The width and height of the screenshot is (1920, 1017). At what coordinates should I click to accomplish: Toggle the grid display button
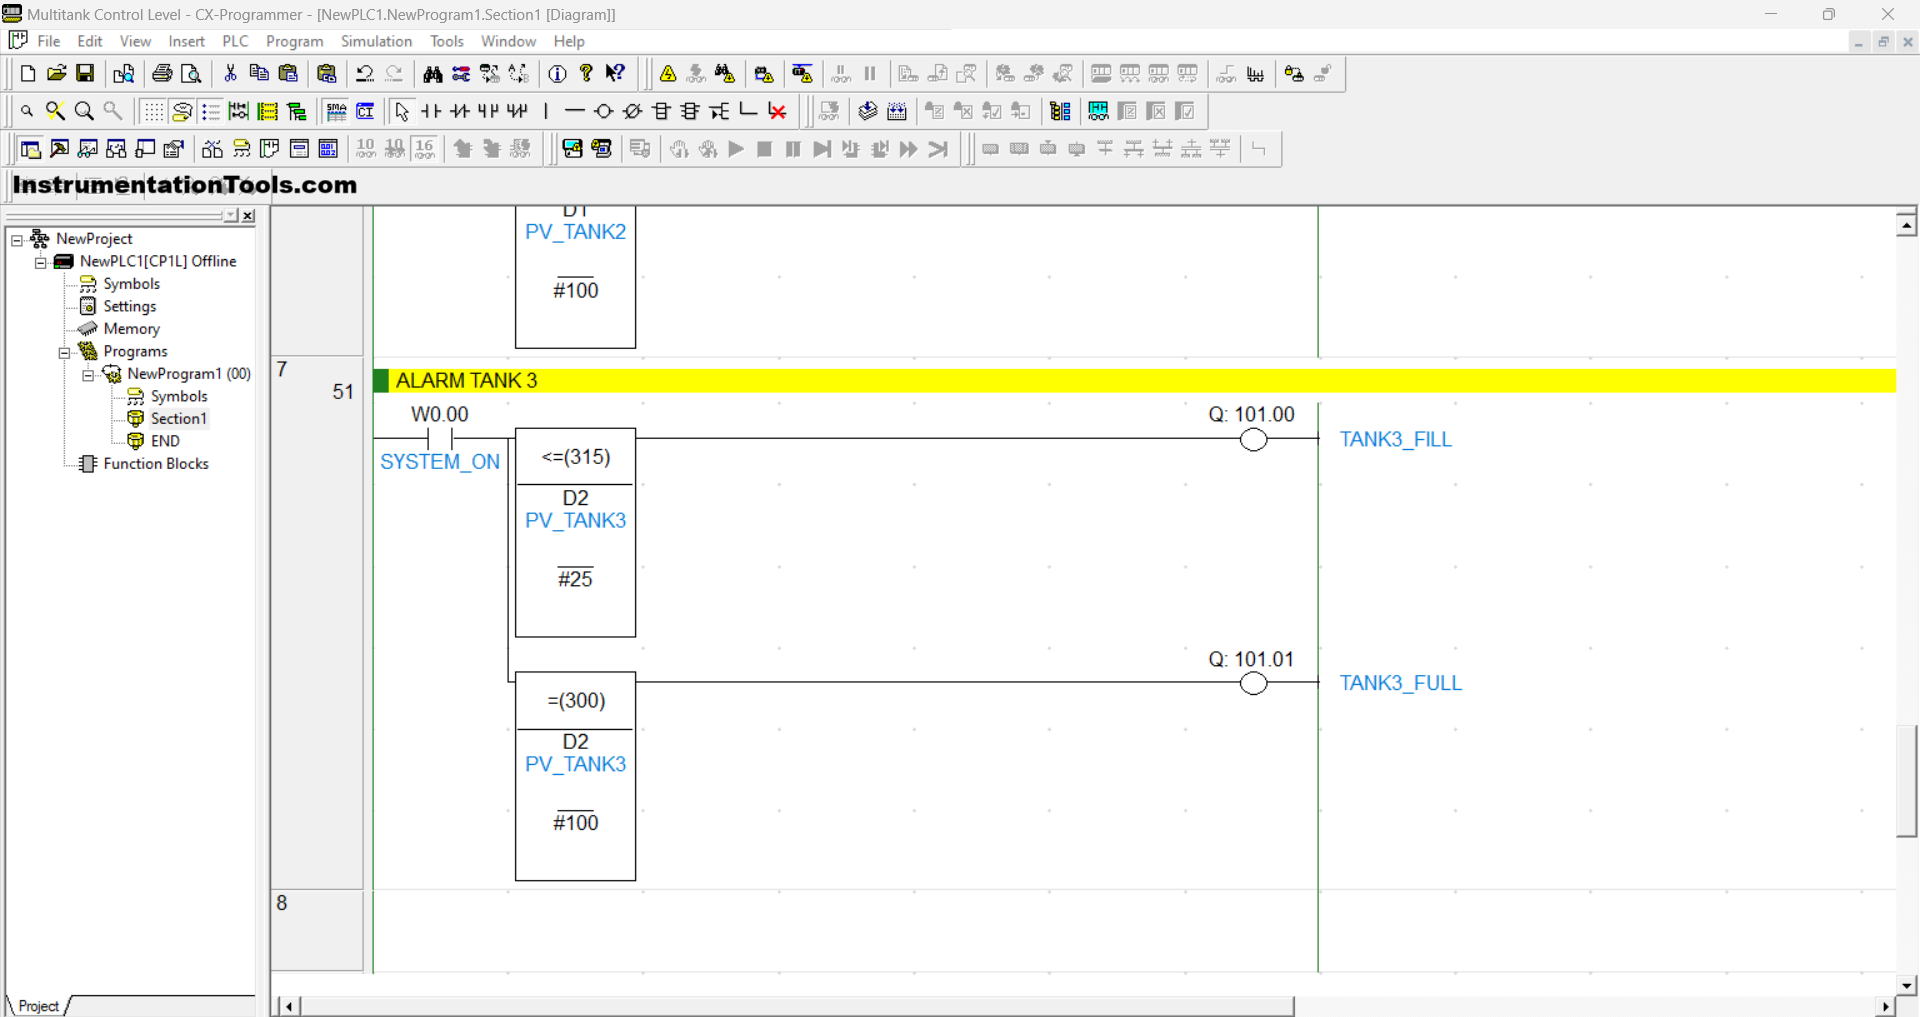pos(153,111)
